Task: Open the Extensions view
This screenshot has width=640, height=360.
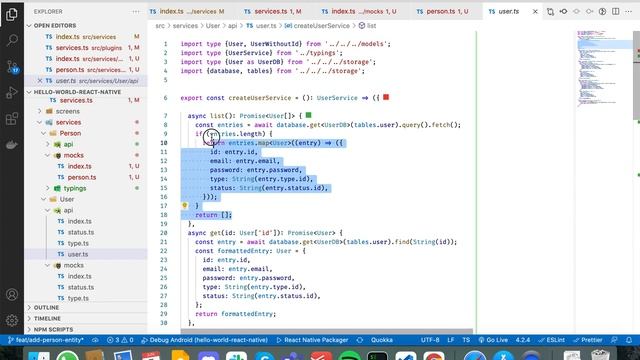Action: (x=12, y=119)
